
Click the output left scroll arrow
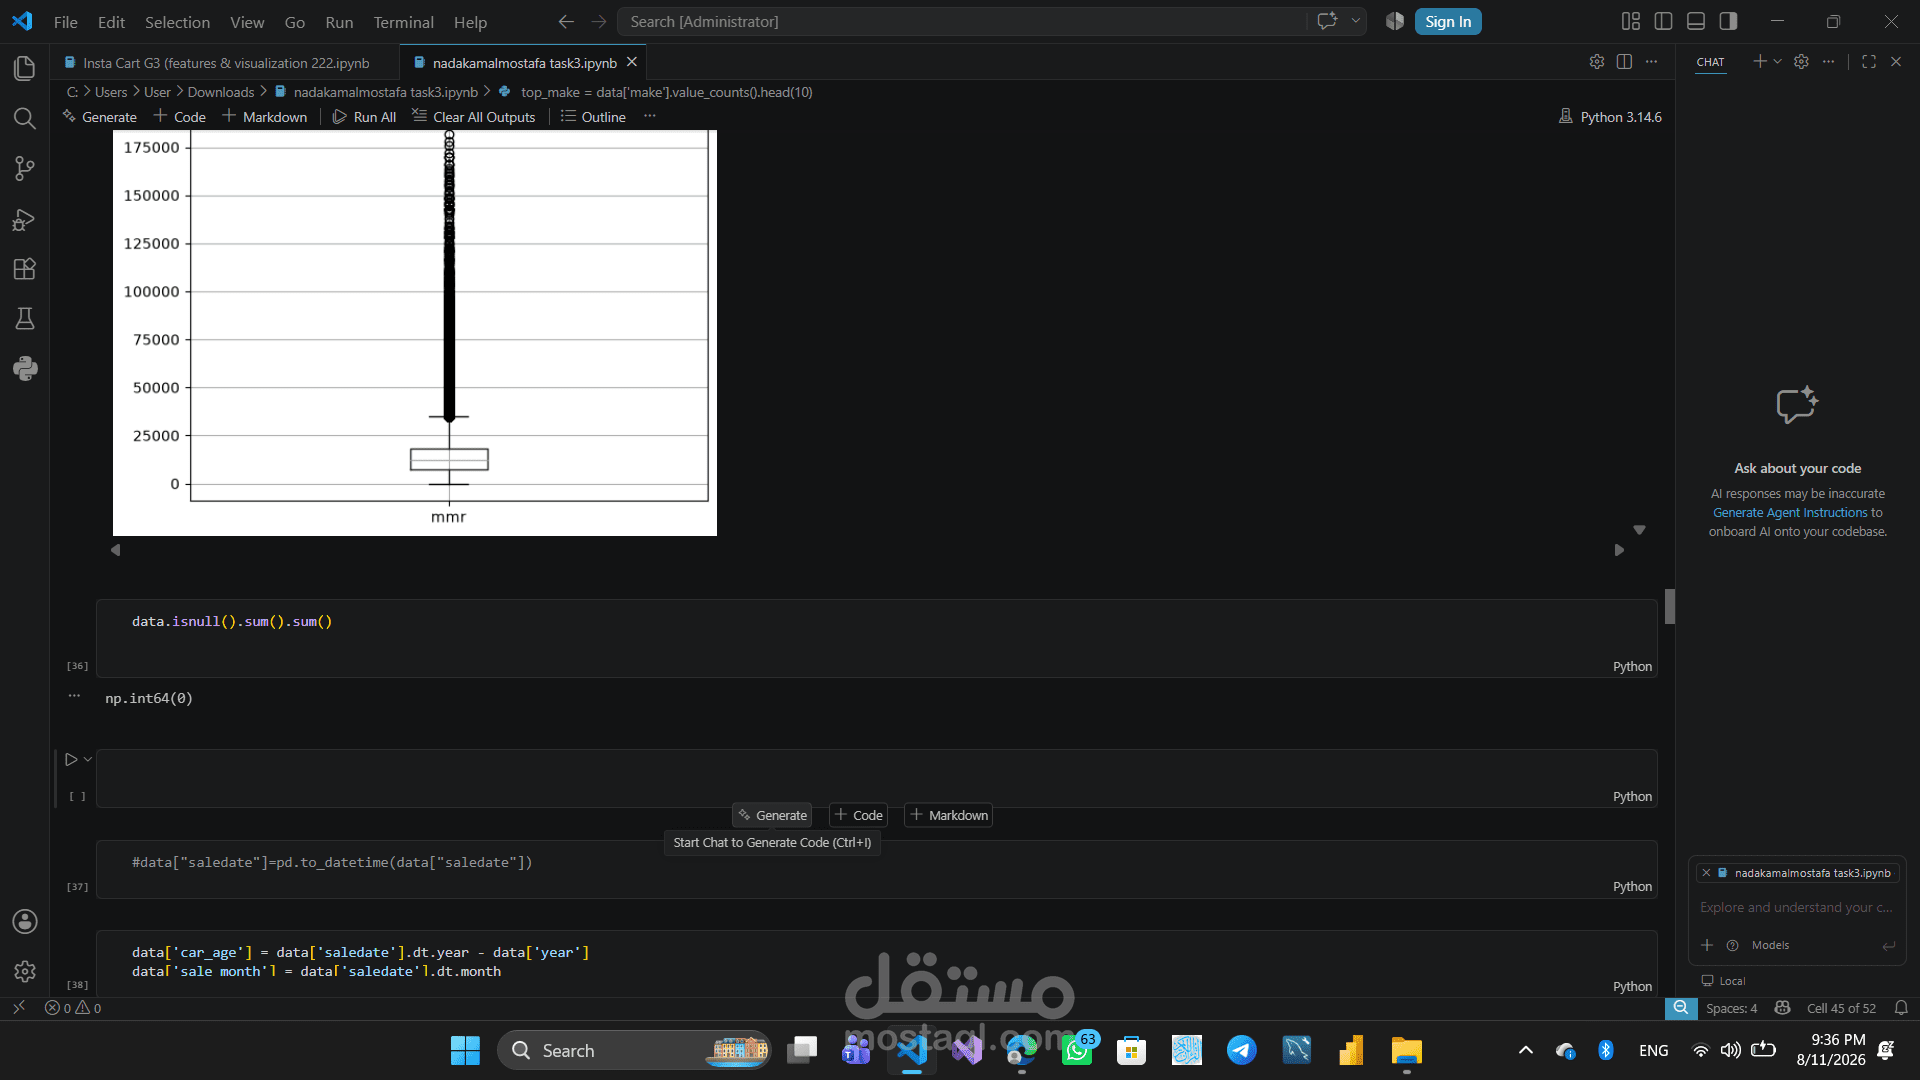(115, 550)
